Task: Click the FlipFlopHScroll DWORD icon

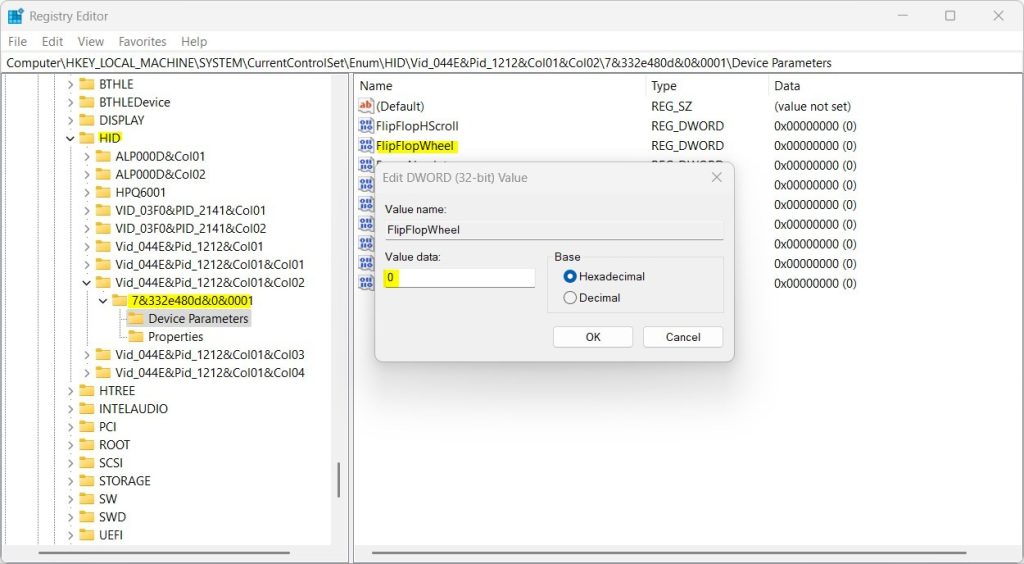Action: pos(366,125)
